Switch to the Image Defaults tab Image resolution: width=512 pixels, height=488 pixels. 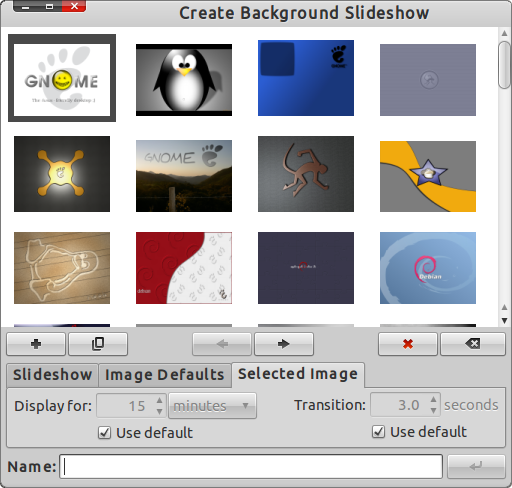coord(165,375)
